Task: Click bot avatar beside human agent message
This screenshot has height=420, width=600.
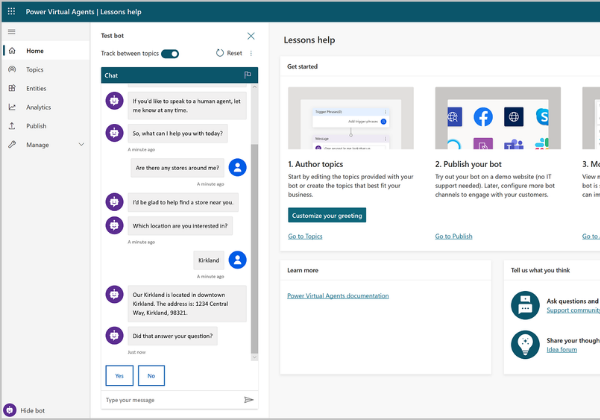Action: coord(114,101)
